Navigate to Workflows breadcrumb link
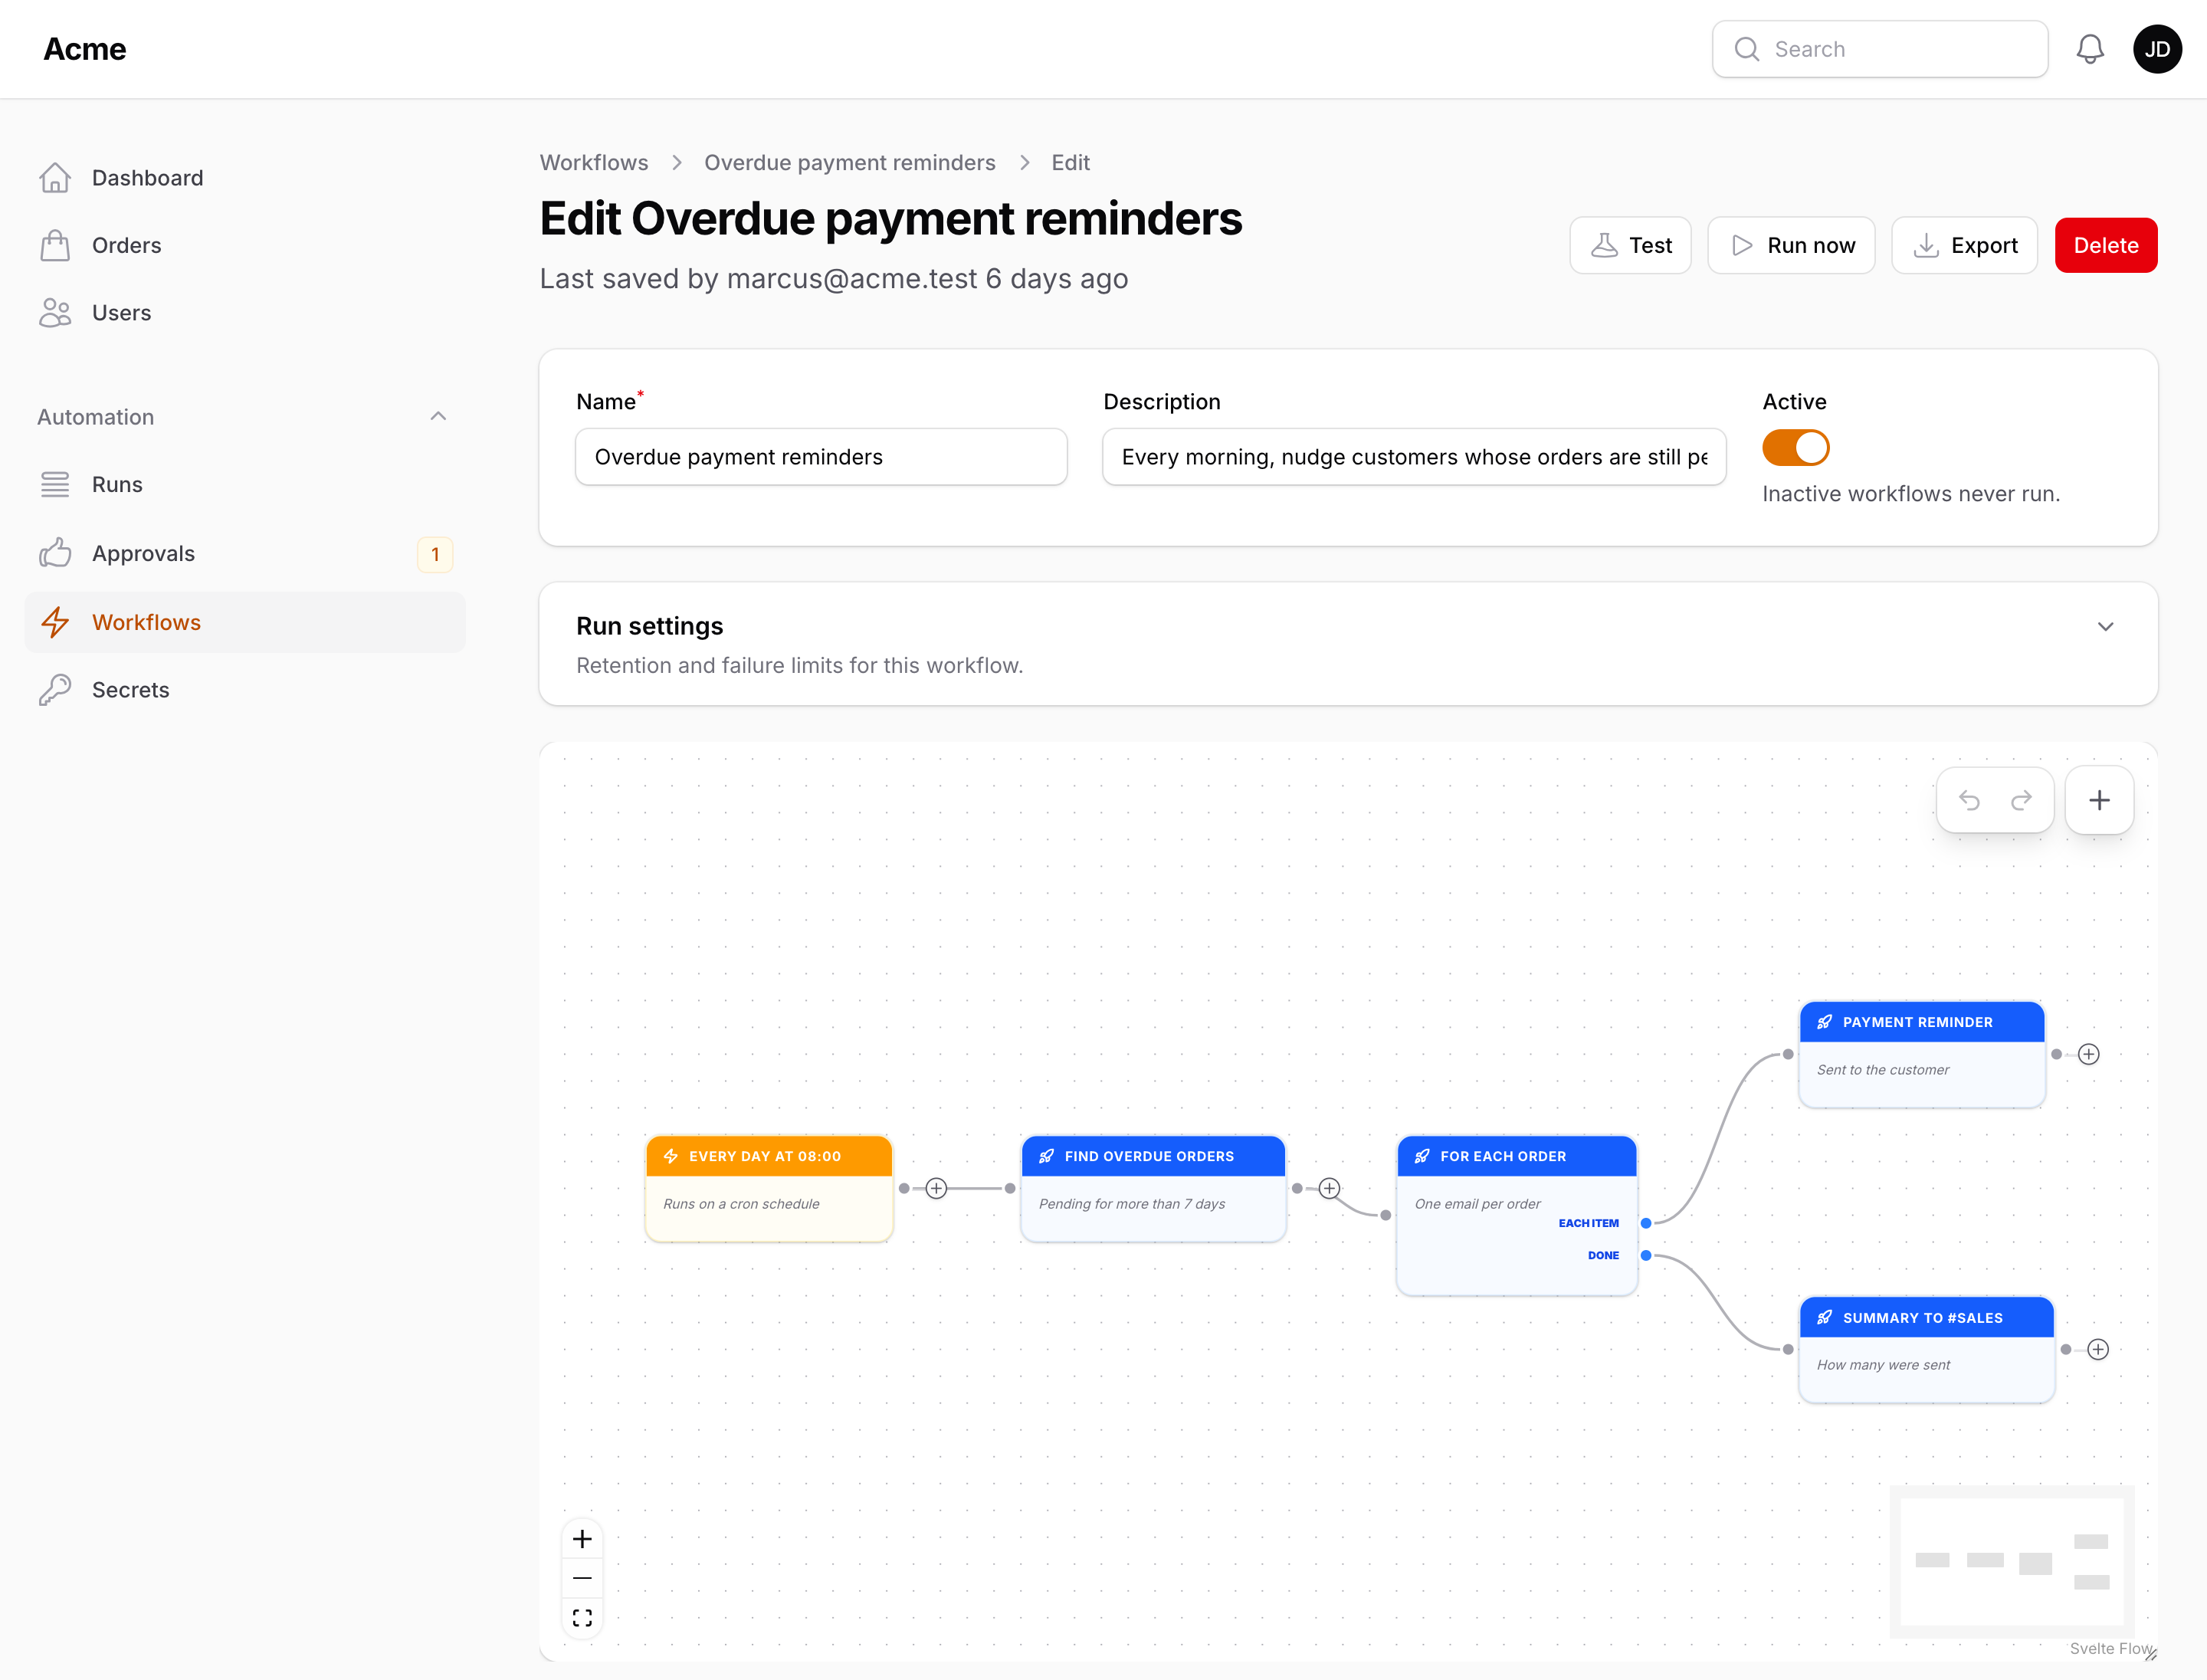2207x1680 pixels. click(594, 162)
